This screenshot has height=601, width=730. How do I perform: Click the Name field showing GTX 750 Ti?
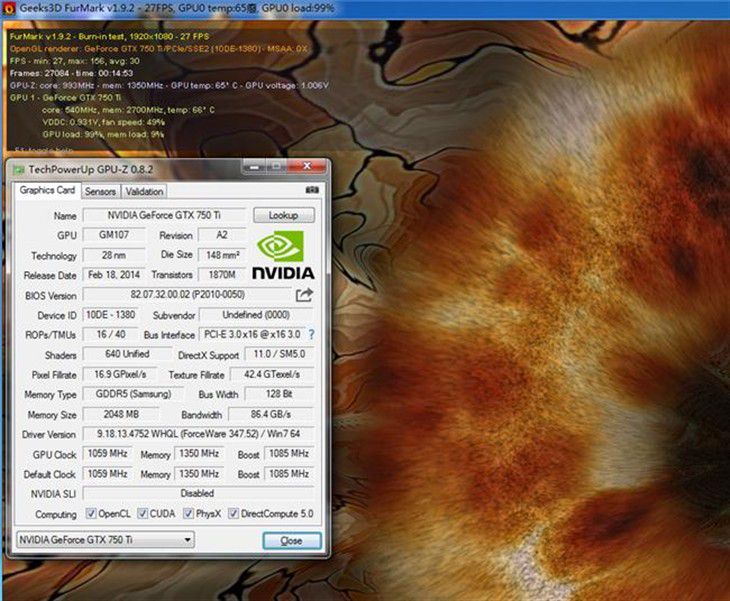click(x=164, y=215)
